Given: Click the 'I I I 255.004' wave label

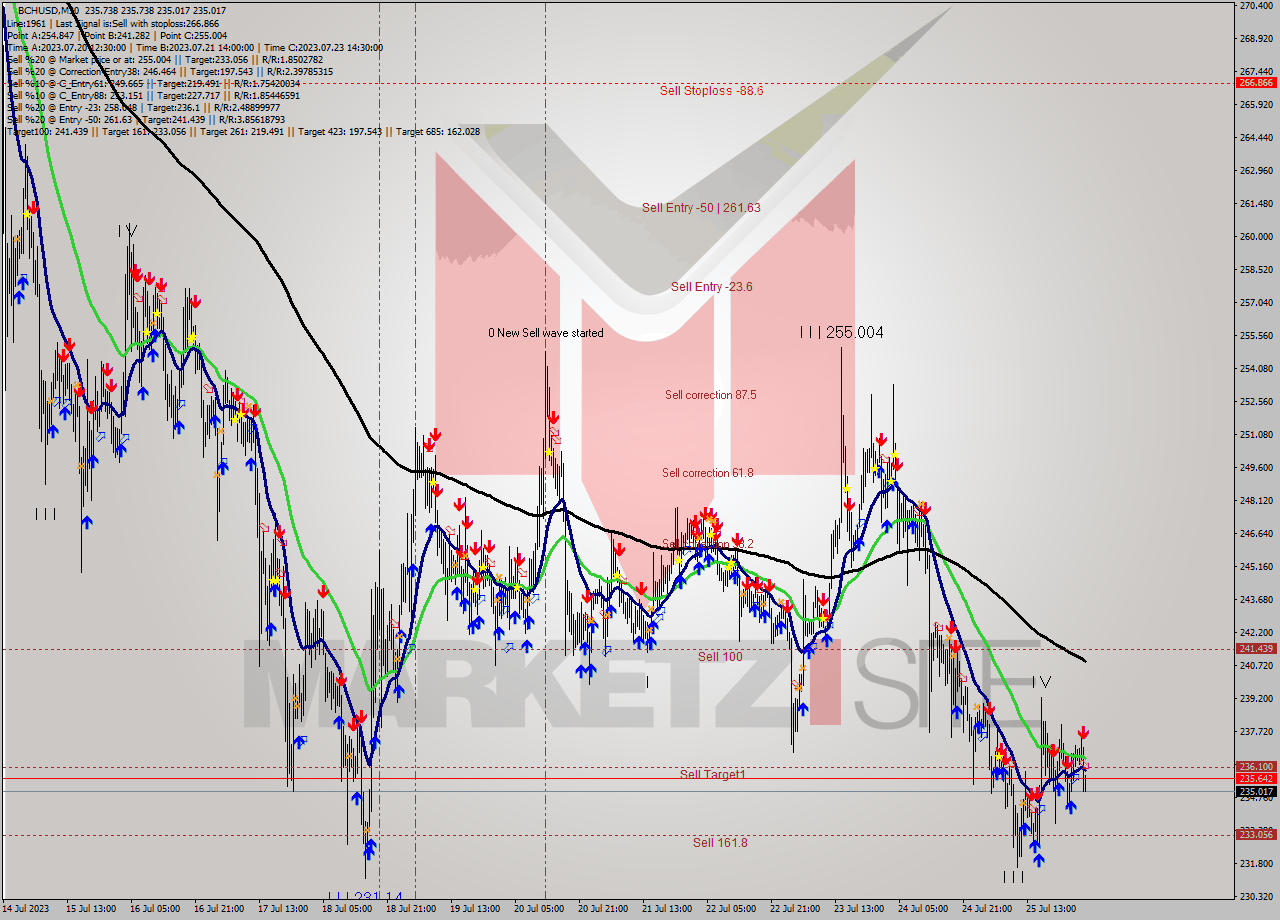Looking at the screenshot, I should 841,333.
